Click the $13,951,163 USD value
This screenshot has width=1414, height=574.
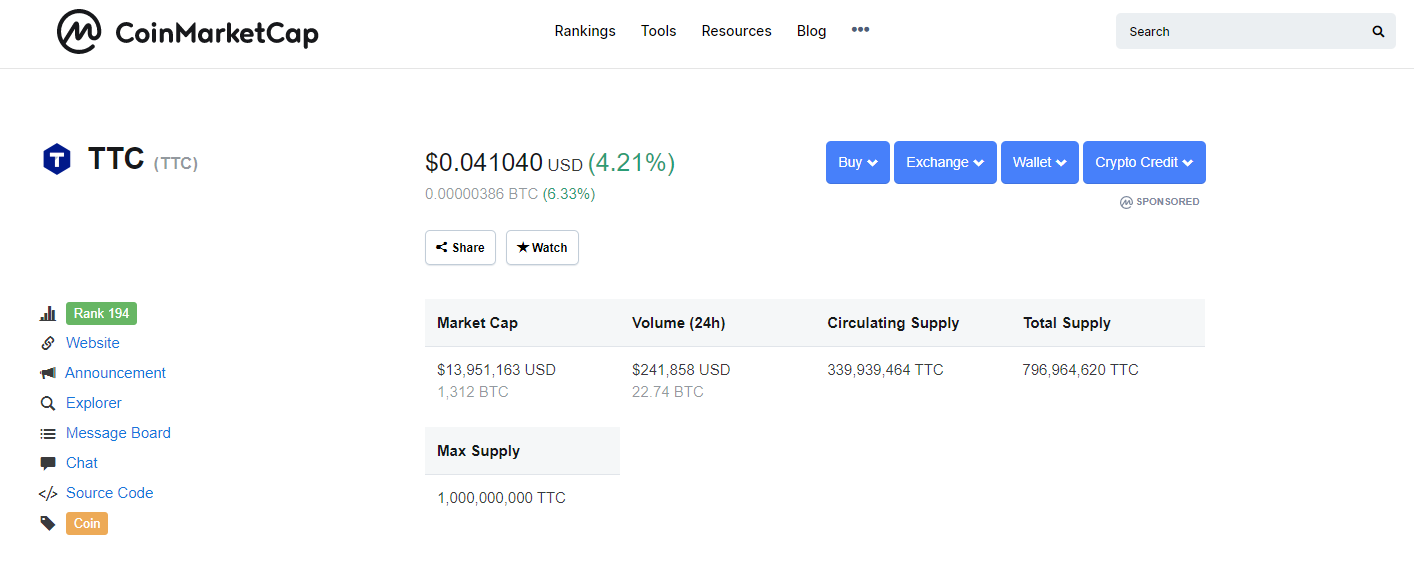point(496,370)
